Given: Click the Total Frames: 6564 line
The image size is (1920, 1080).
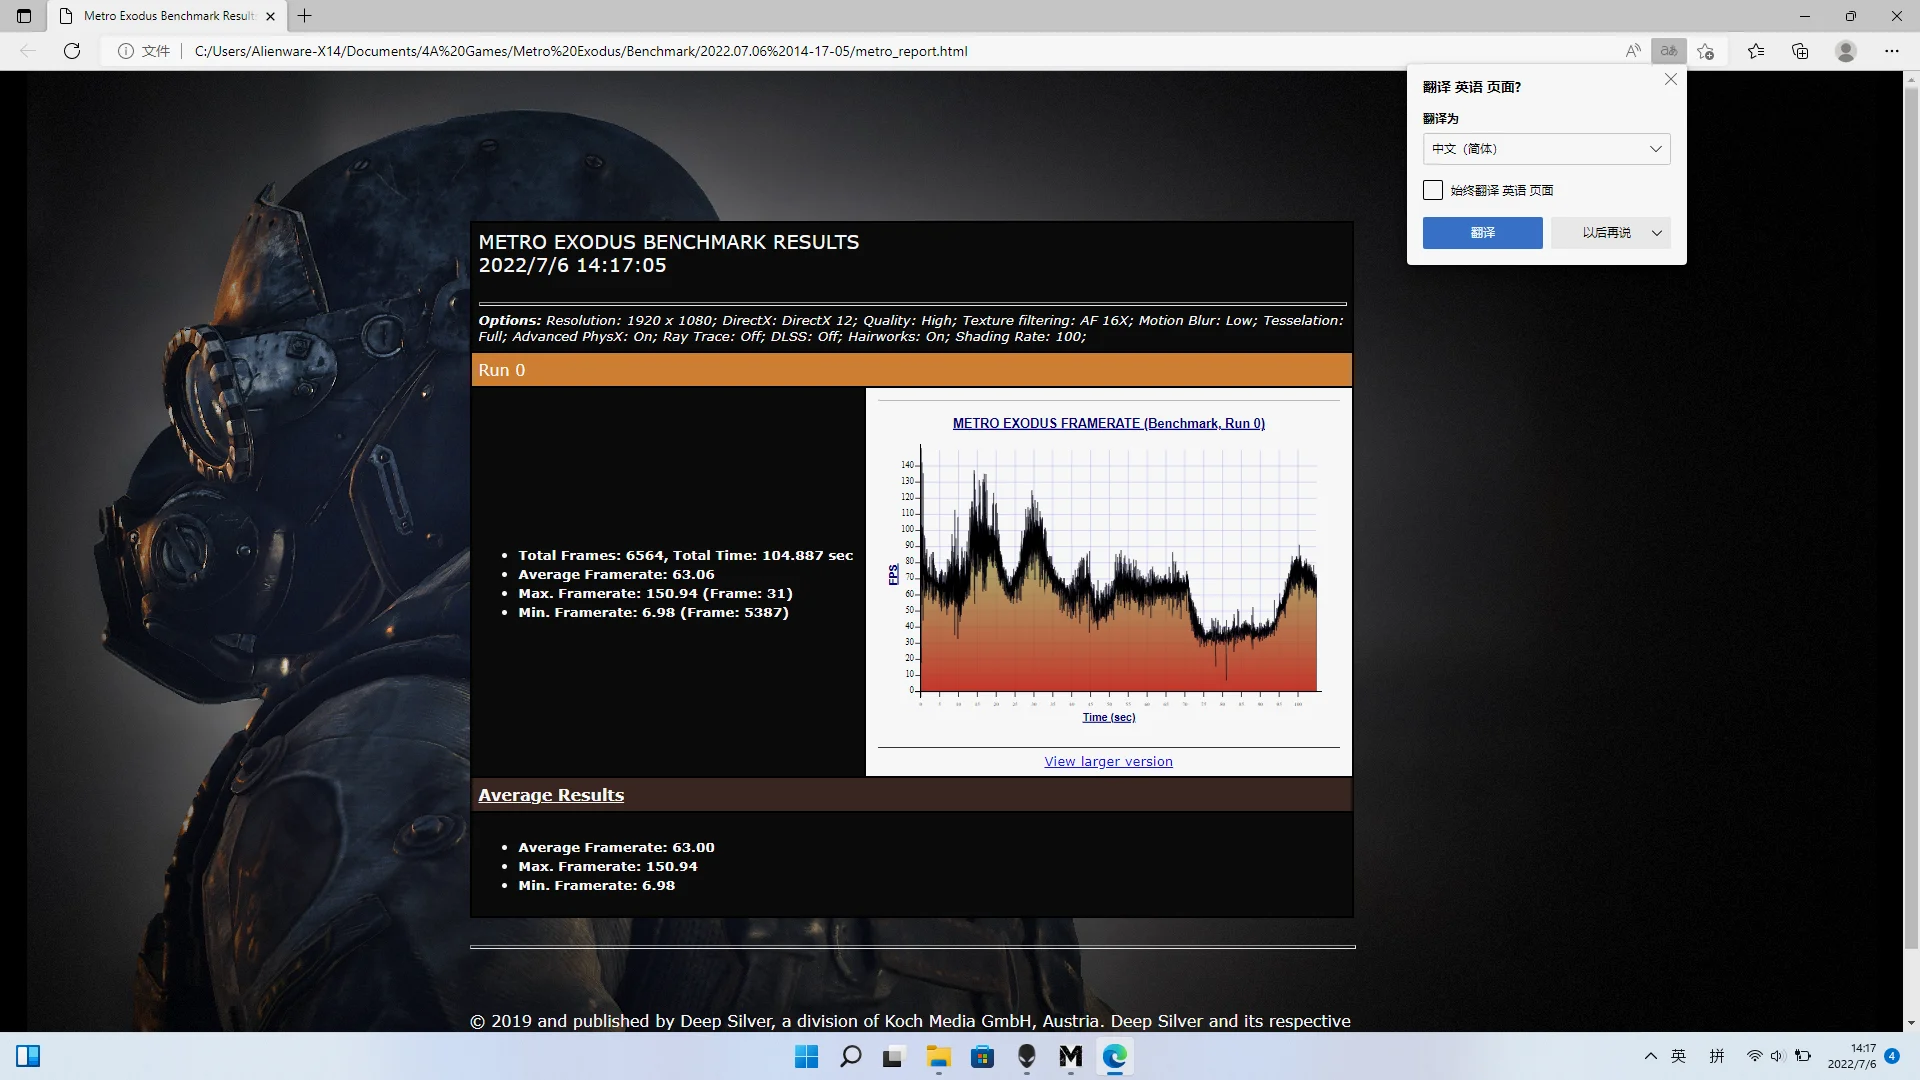Looking at the screenshot, I should pos(685,555).
